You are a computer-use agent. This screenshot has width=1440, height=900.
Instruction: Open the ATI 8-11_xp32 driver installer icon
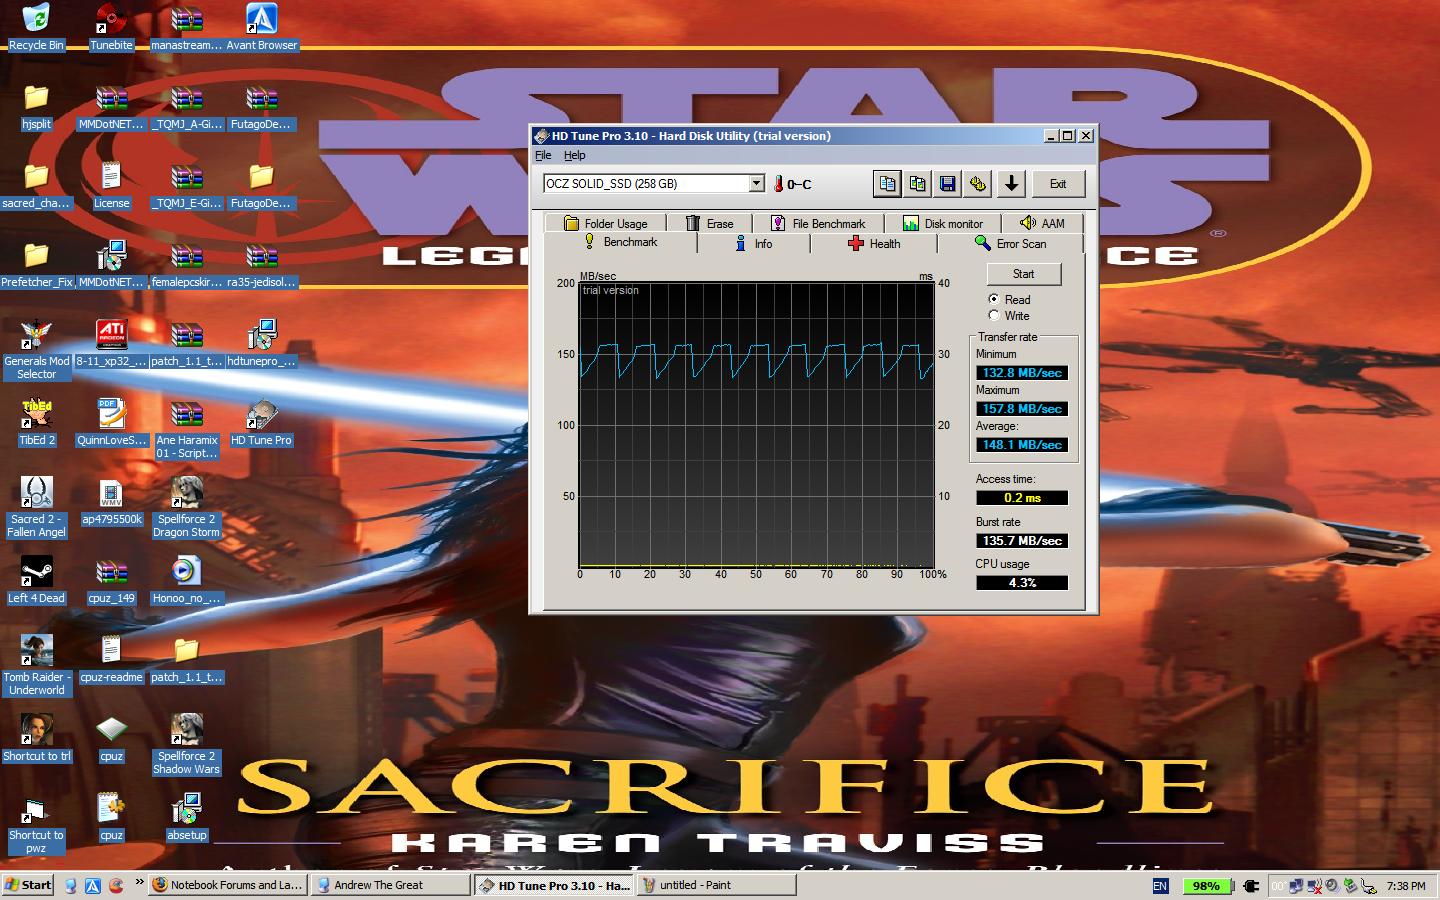pyautogui.click(x=111, y=343)
